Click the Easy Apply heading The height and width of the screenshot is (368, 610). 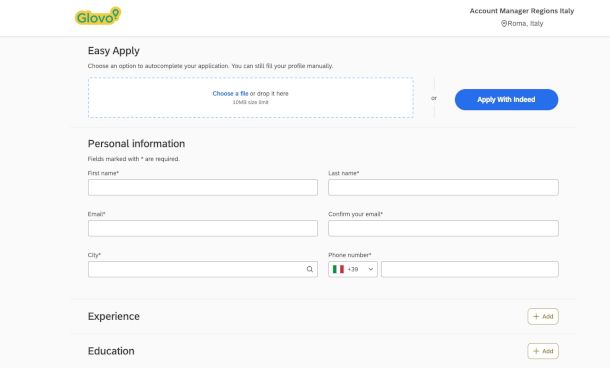coord(114,51)
